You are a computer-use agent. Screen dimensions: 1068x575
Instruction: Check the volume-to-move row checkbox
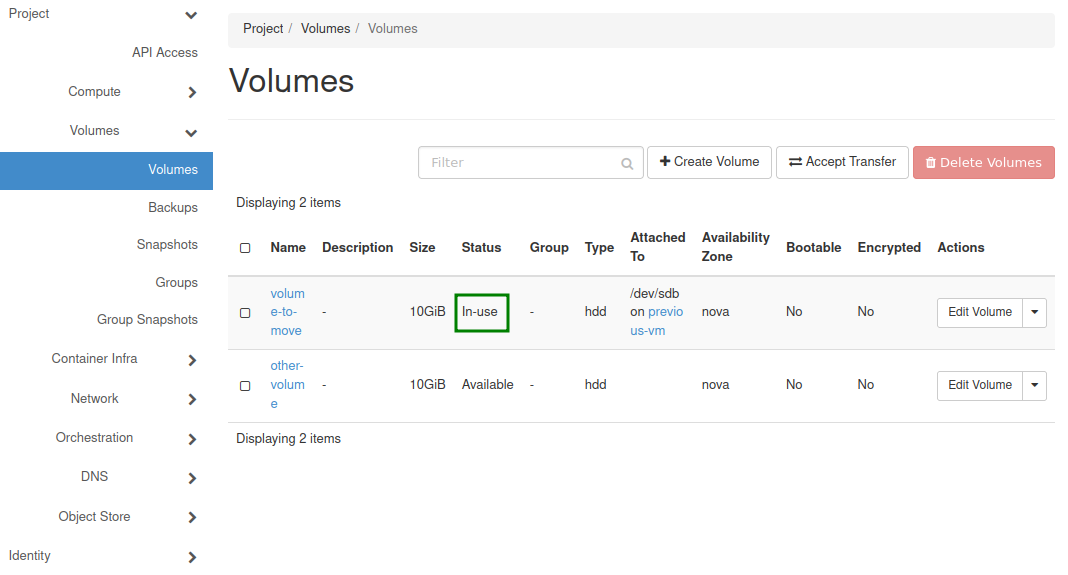point(245,313)
